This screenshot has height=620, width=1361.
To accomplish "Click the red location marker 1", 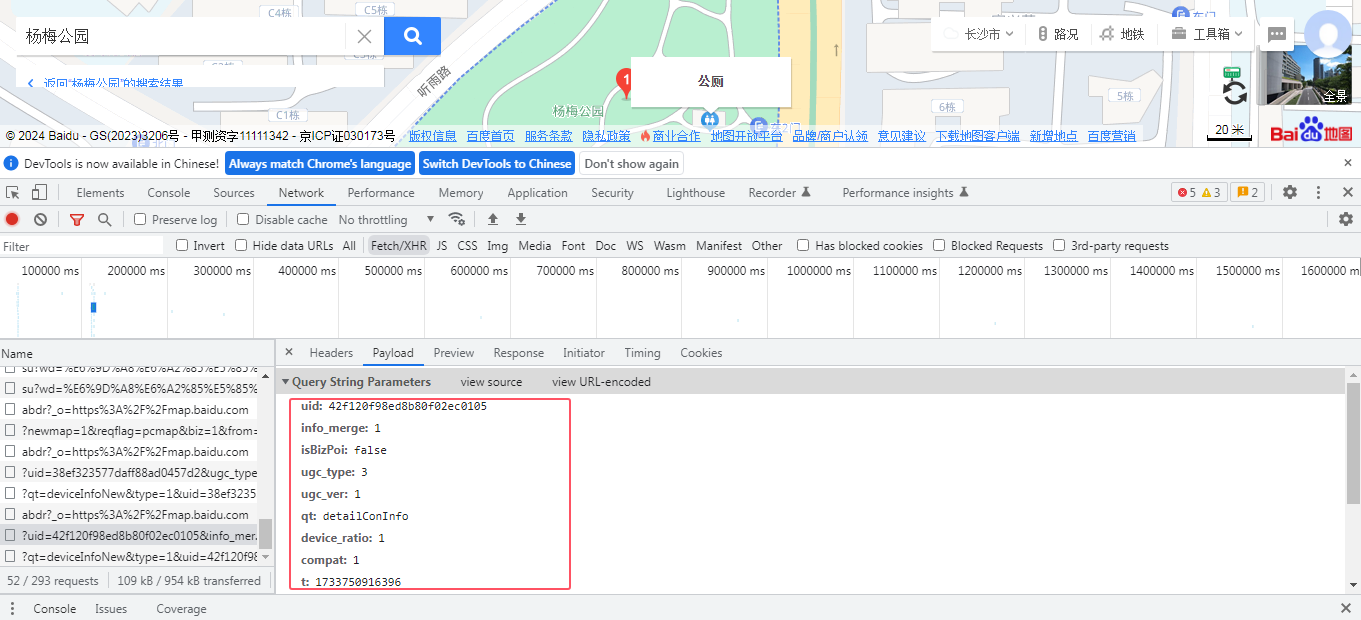I will coord(626,81).
